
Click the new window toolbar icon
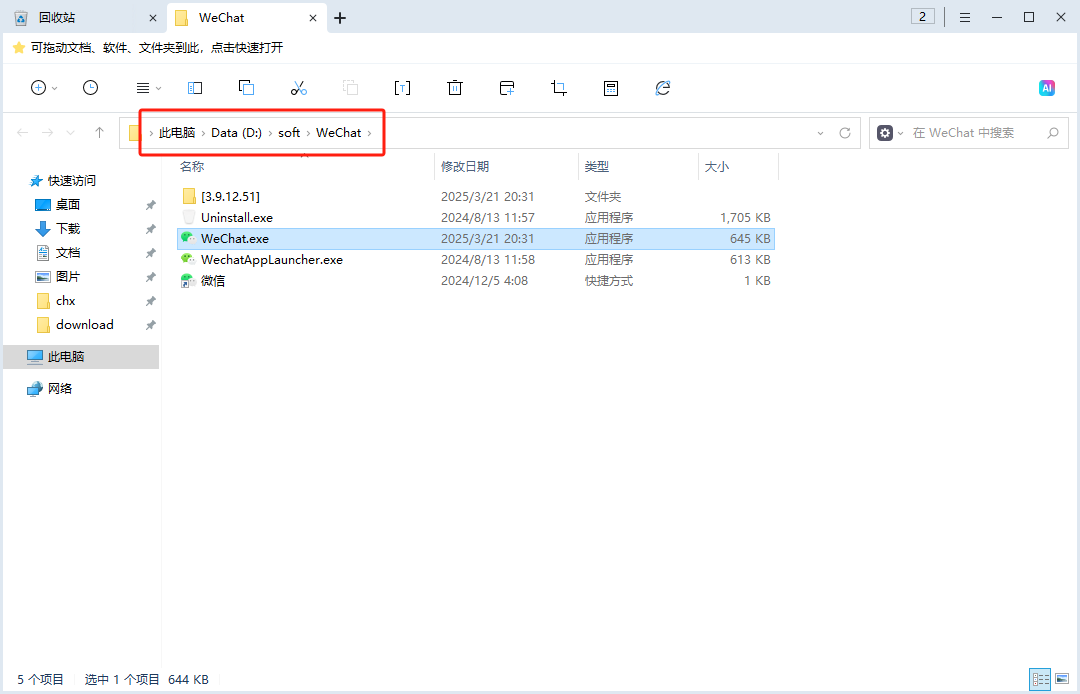pyautogui.click(x=507, y=87)
